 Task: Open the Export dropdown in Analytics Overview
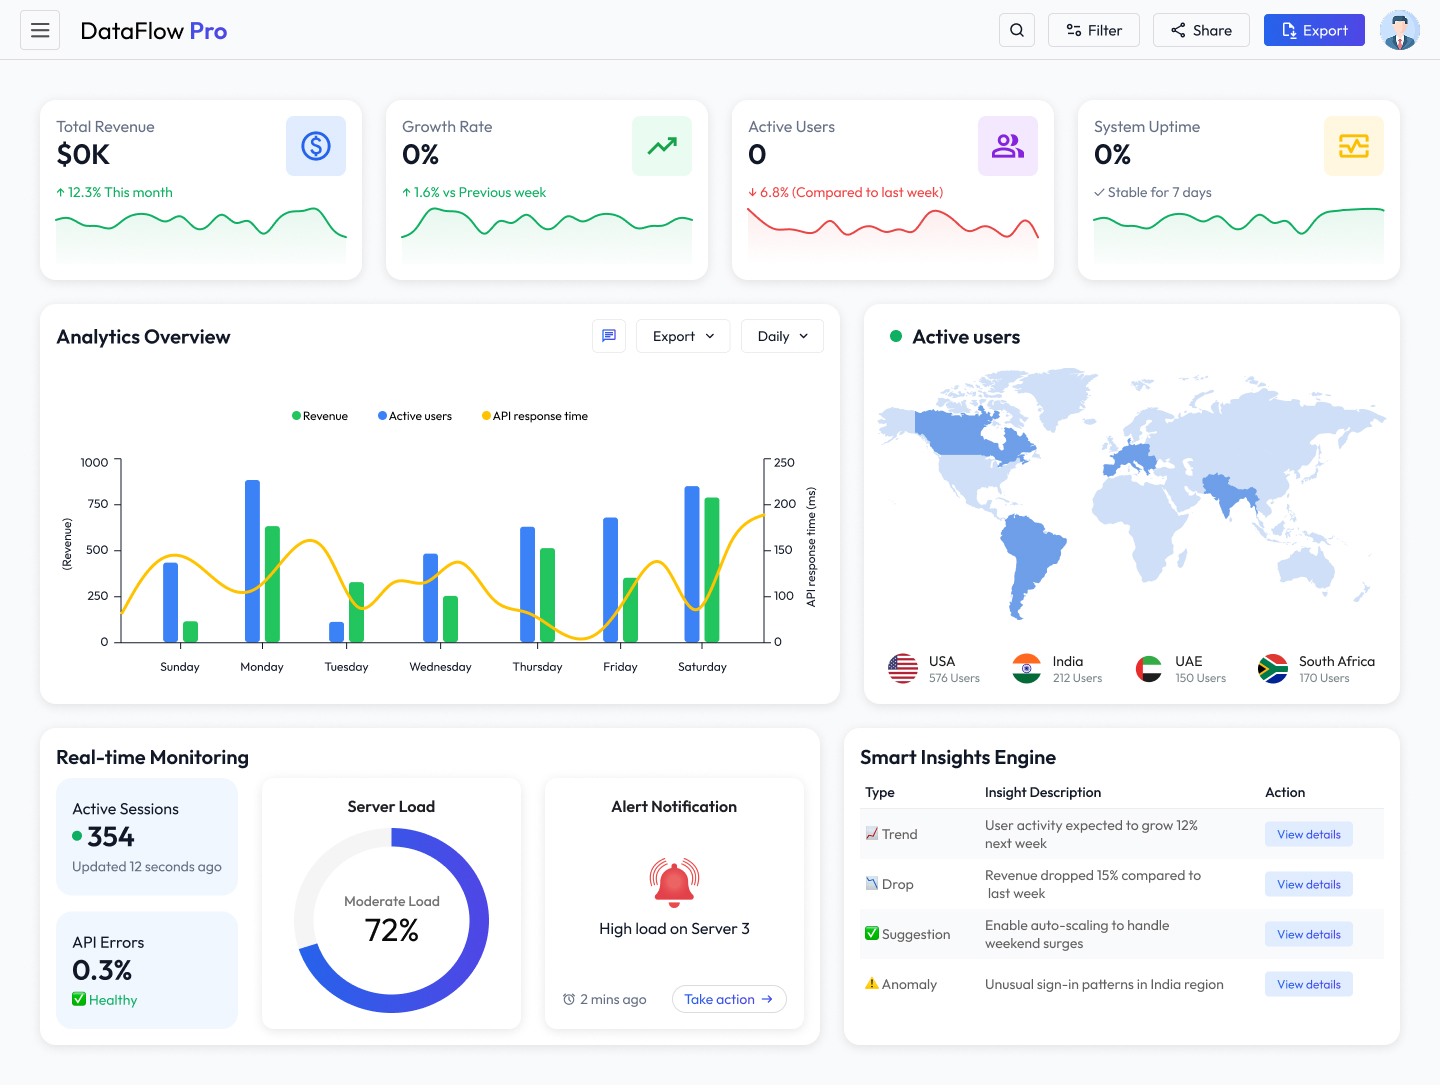[682, 336]
